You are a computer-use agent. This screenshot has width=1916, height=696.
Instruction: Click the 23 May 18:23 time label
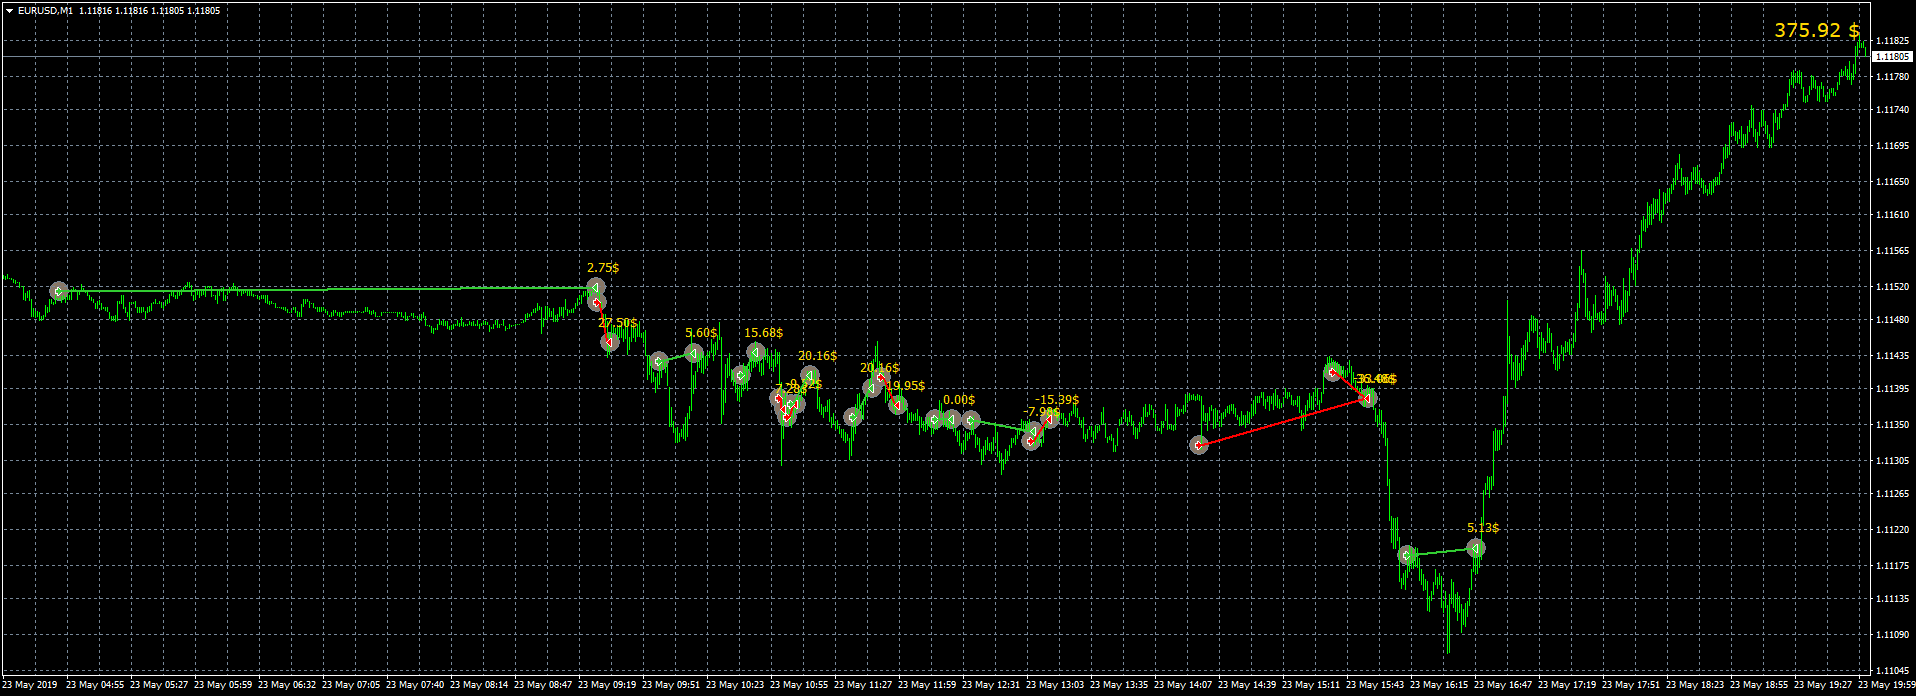coord(1695,686)
